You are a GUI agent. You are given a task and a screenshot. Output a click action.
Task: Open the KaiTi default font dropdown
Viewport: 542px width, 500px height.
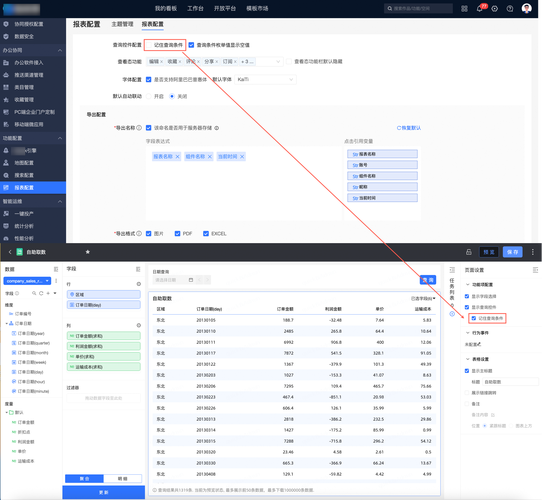(x=265, y=80)
